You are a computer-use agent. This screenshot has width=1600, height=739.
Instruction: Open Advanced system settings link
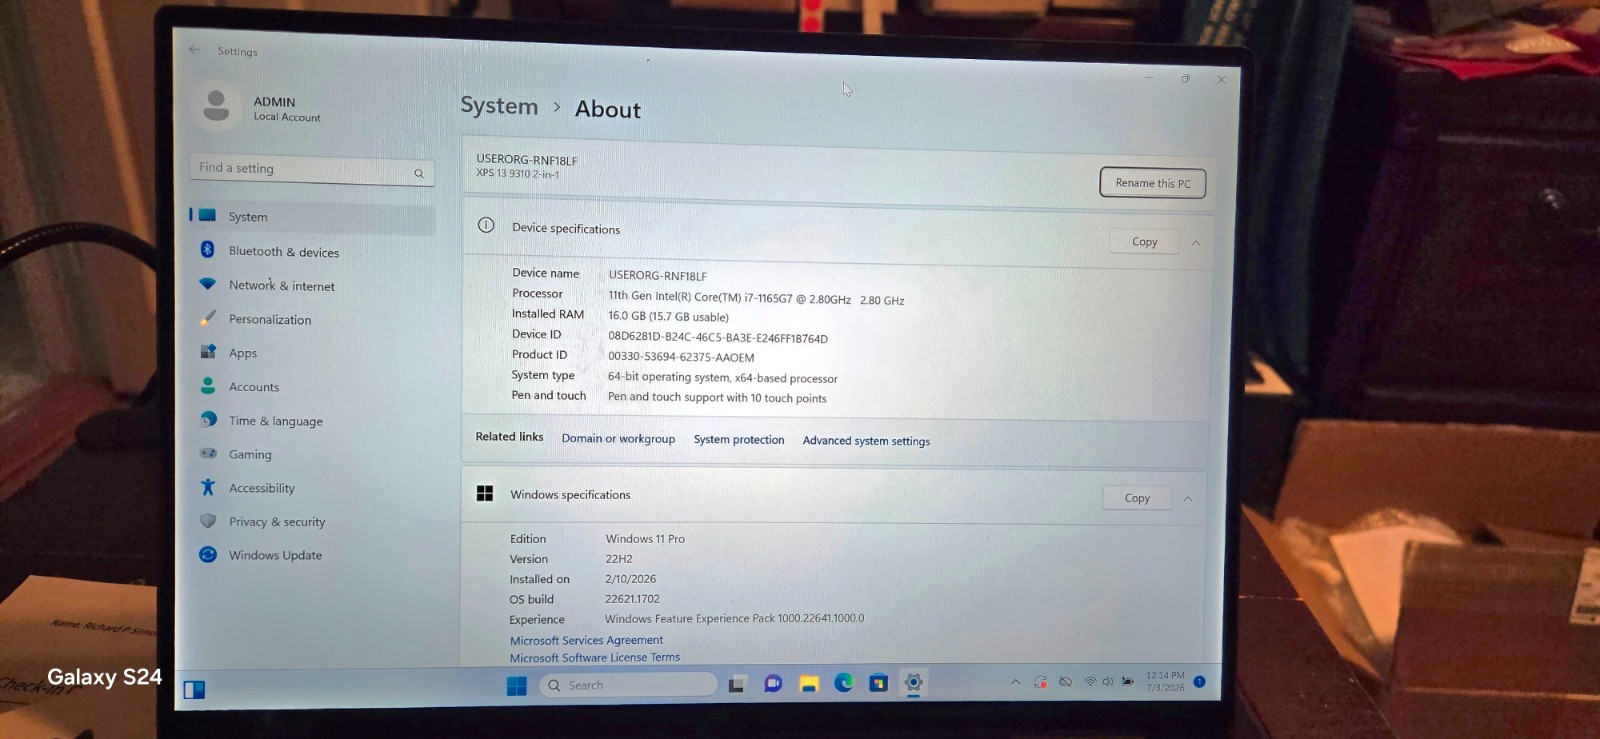tap(866, 441)
